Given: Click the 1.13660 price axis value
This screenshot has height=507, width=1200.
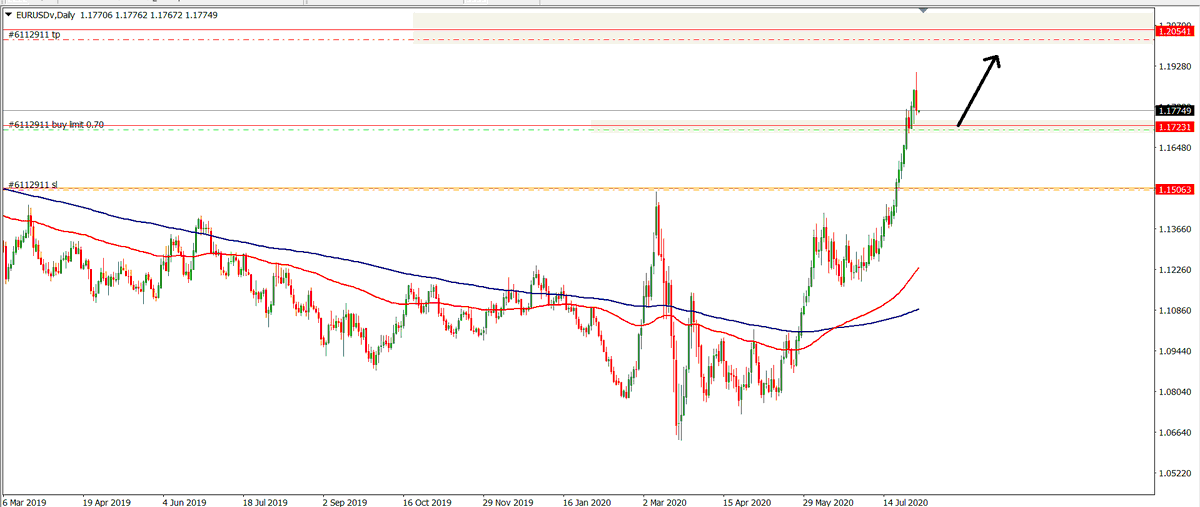Looking at the screenshot, I should pos(1173,229).
